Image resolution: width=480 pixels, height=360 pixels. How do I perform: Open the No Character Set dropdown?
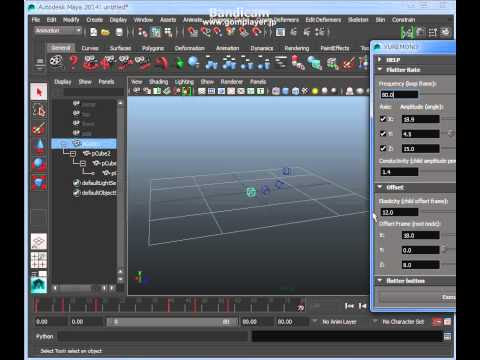click(x=375, y=322)
